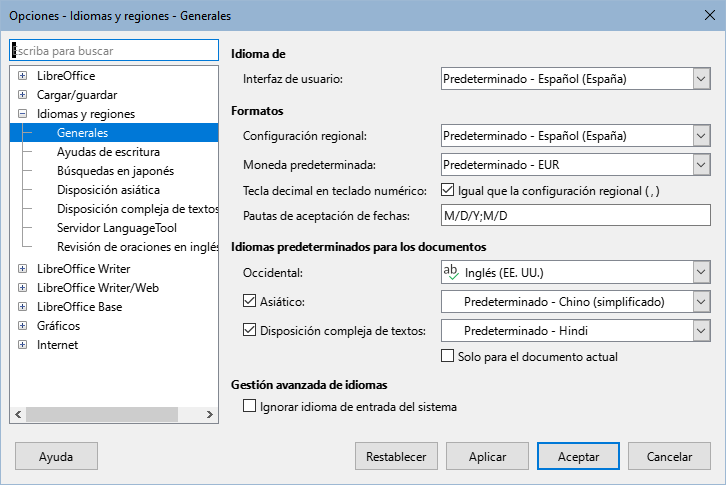Click the Restablecer button
The width and height of the screenshot is (726, 485).
396,456
